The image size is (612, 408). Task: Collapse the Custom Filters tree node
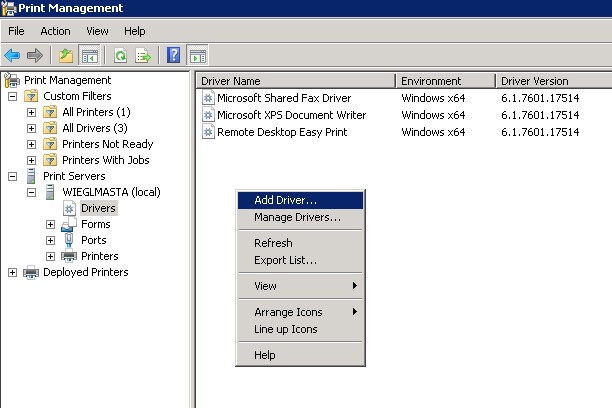[x=12, y=96]
